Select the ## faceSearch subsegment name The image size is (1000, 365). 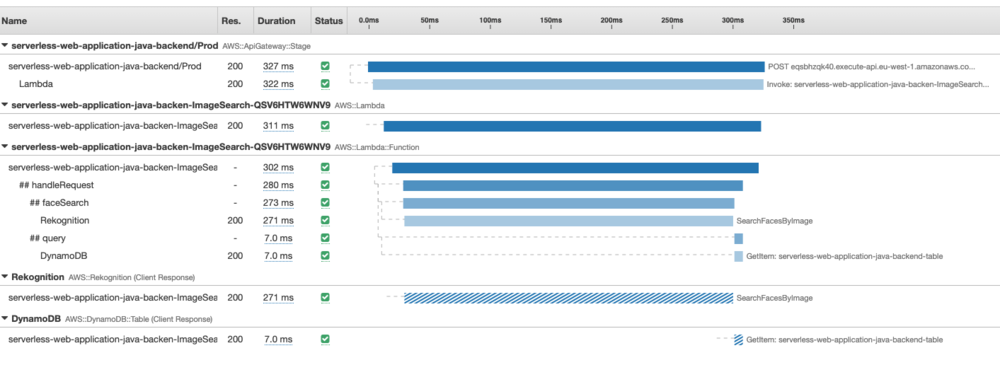pyautogui.click(x=59, y=203)
